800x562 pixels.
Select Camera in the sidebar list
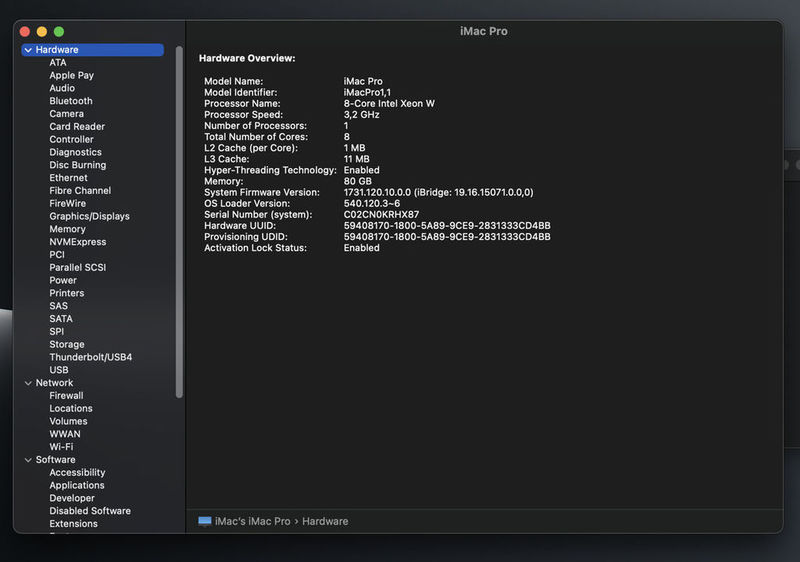click(66, 114)
